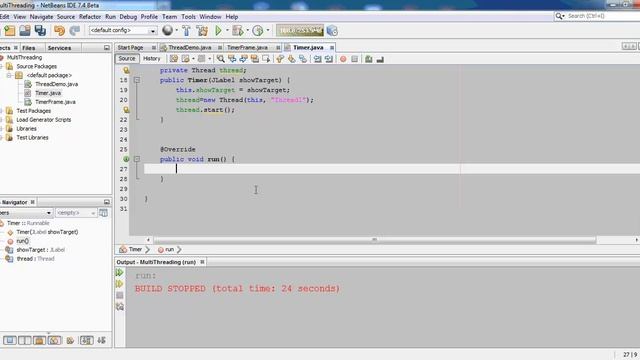Click the Profile Project icon

tap(258, 31)
